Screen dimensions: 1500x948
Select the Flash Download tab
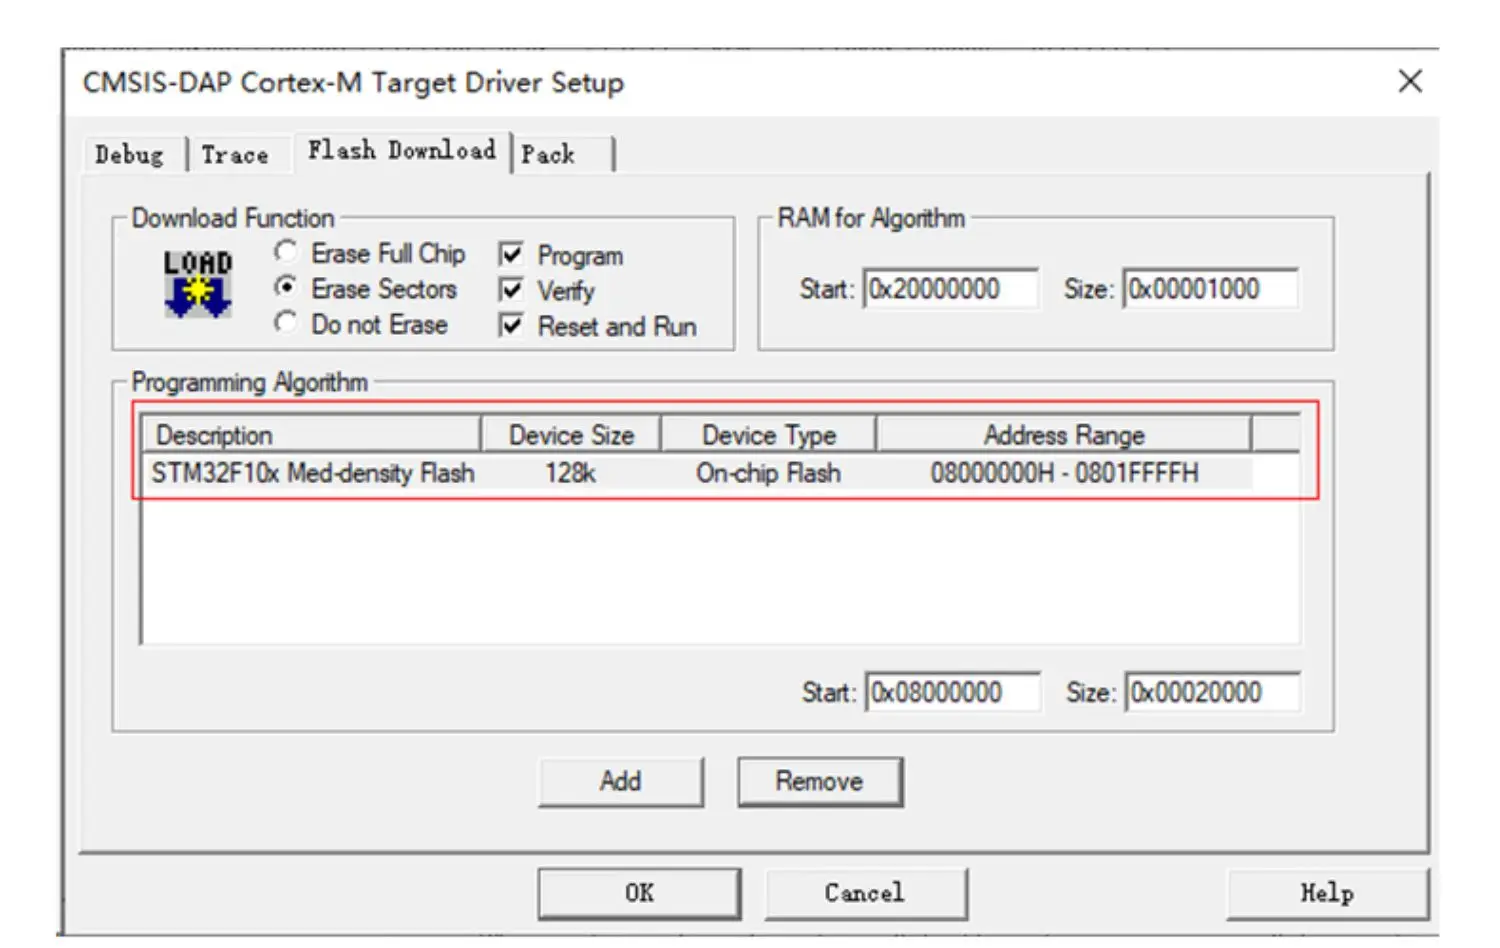[401, 150]
